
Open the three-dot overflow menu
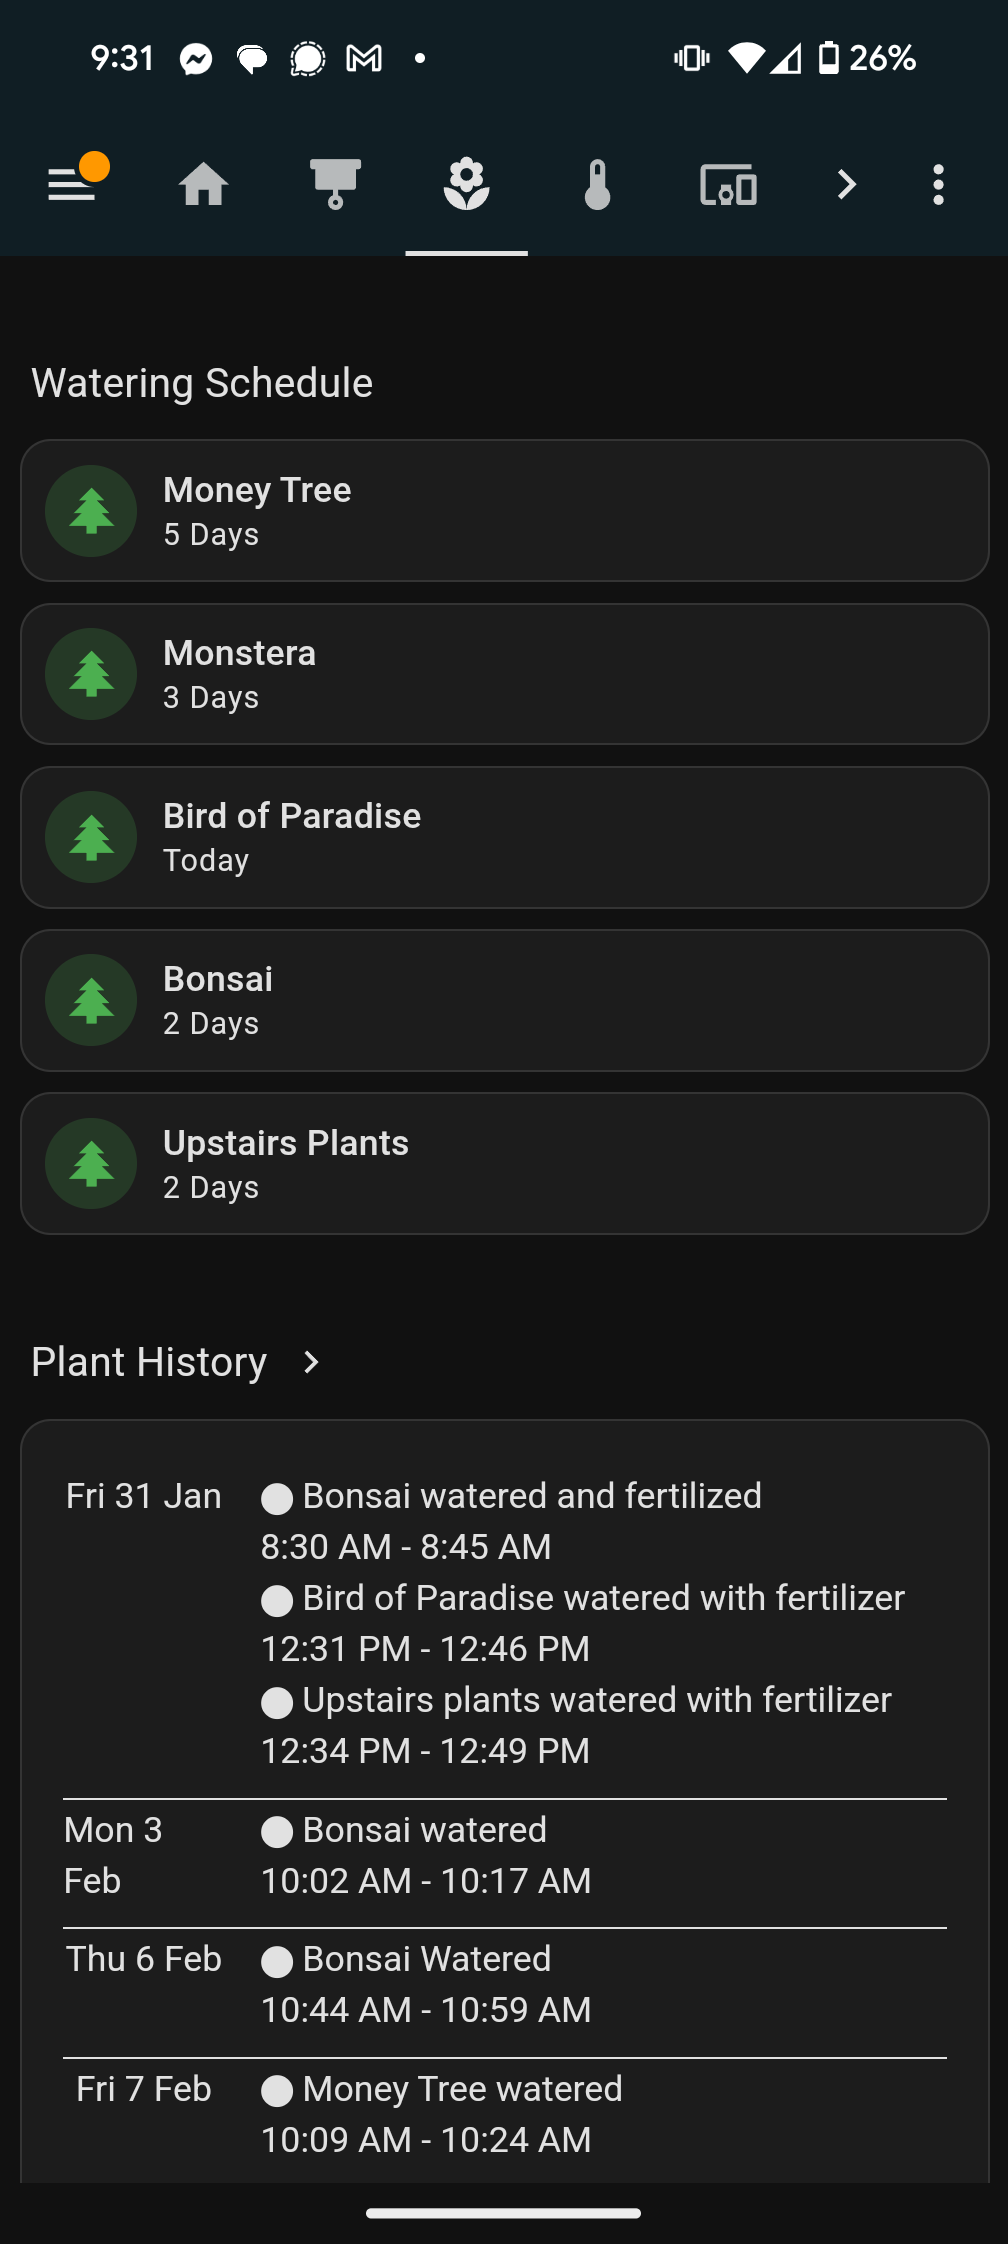pos(938,185)
